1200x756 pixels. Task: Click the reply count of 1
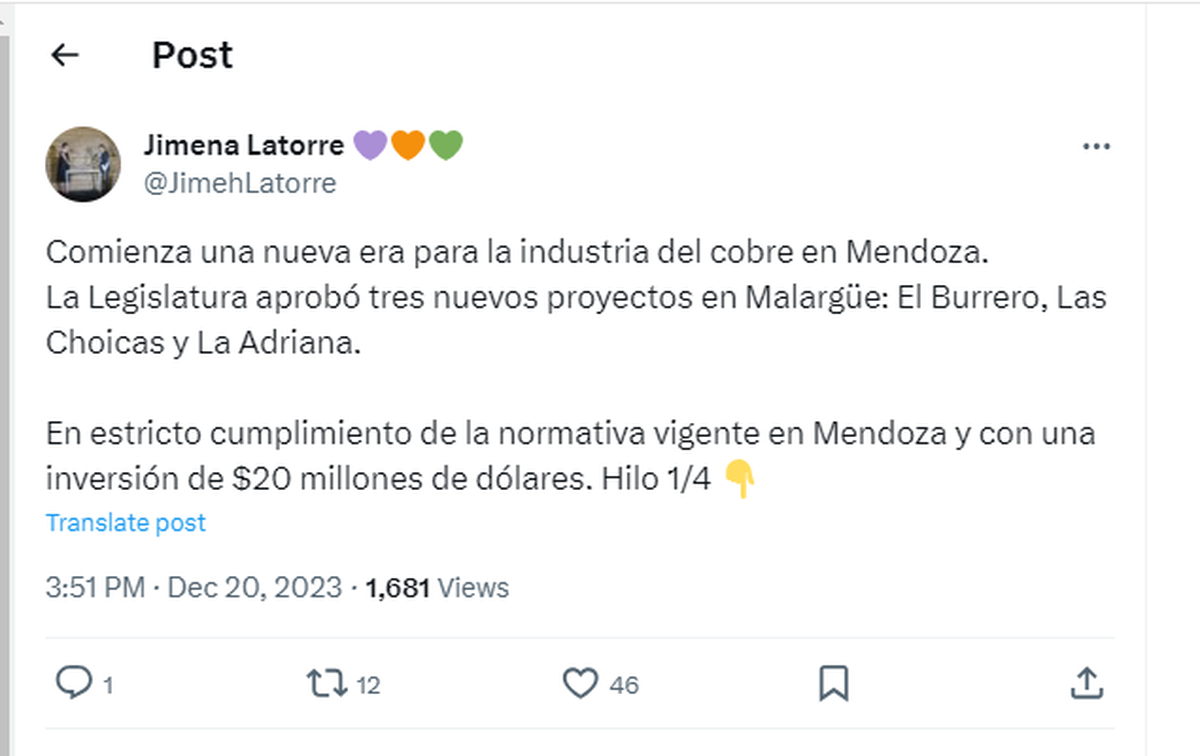click(107, 686)
